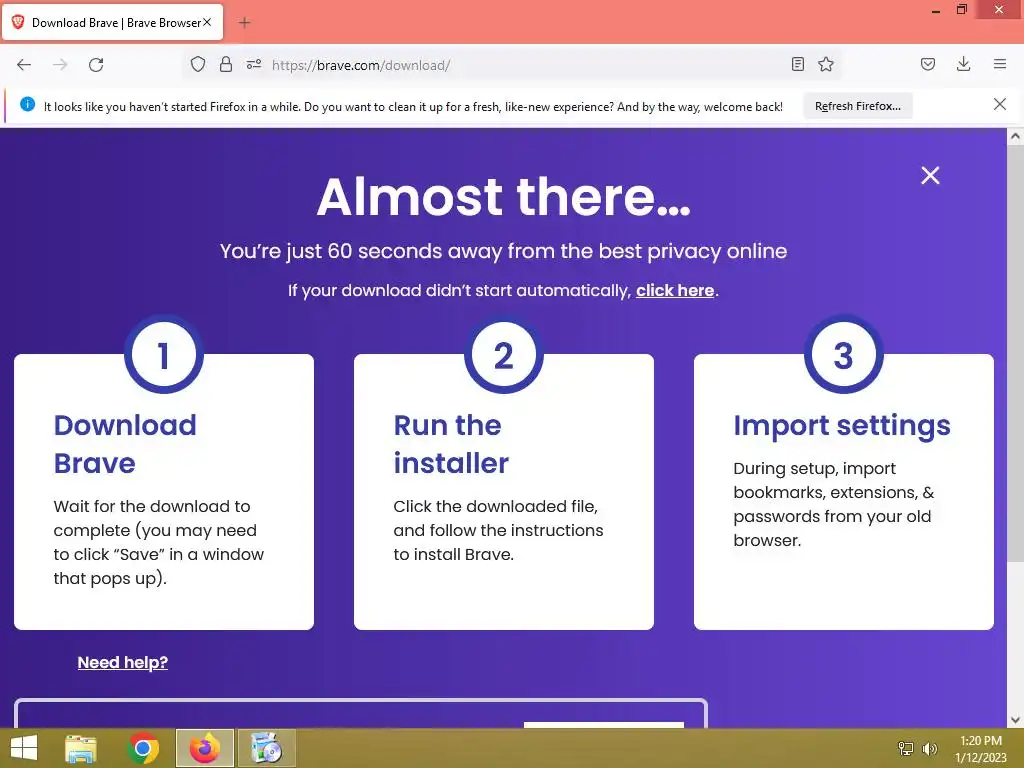This screenshot has height=768, width=1024.
Task: Click the '60 seconds away' subtitle text
Action: (x=504, y=251)
